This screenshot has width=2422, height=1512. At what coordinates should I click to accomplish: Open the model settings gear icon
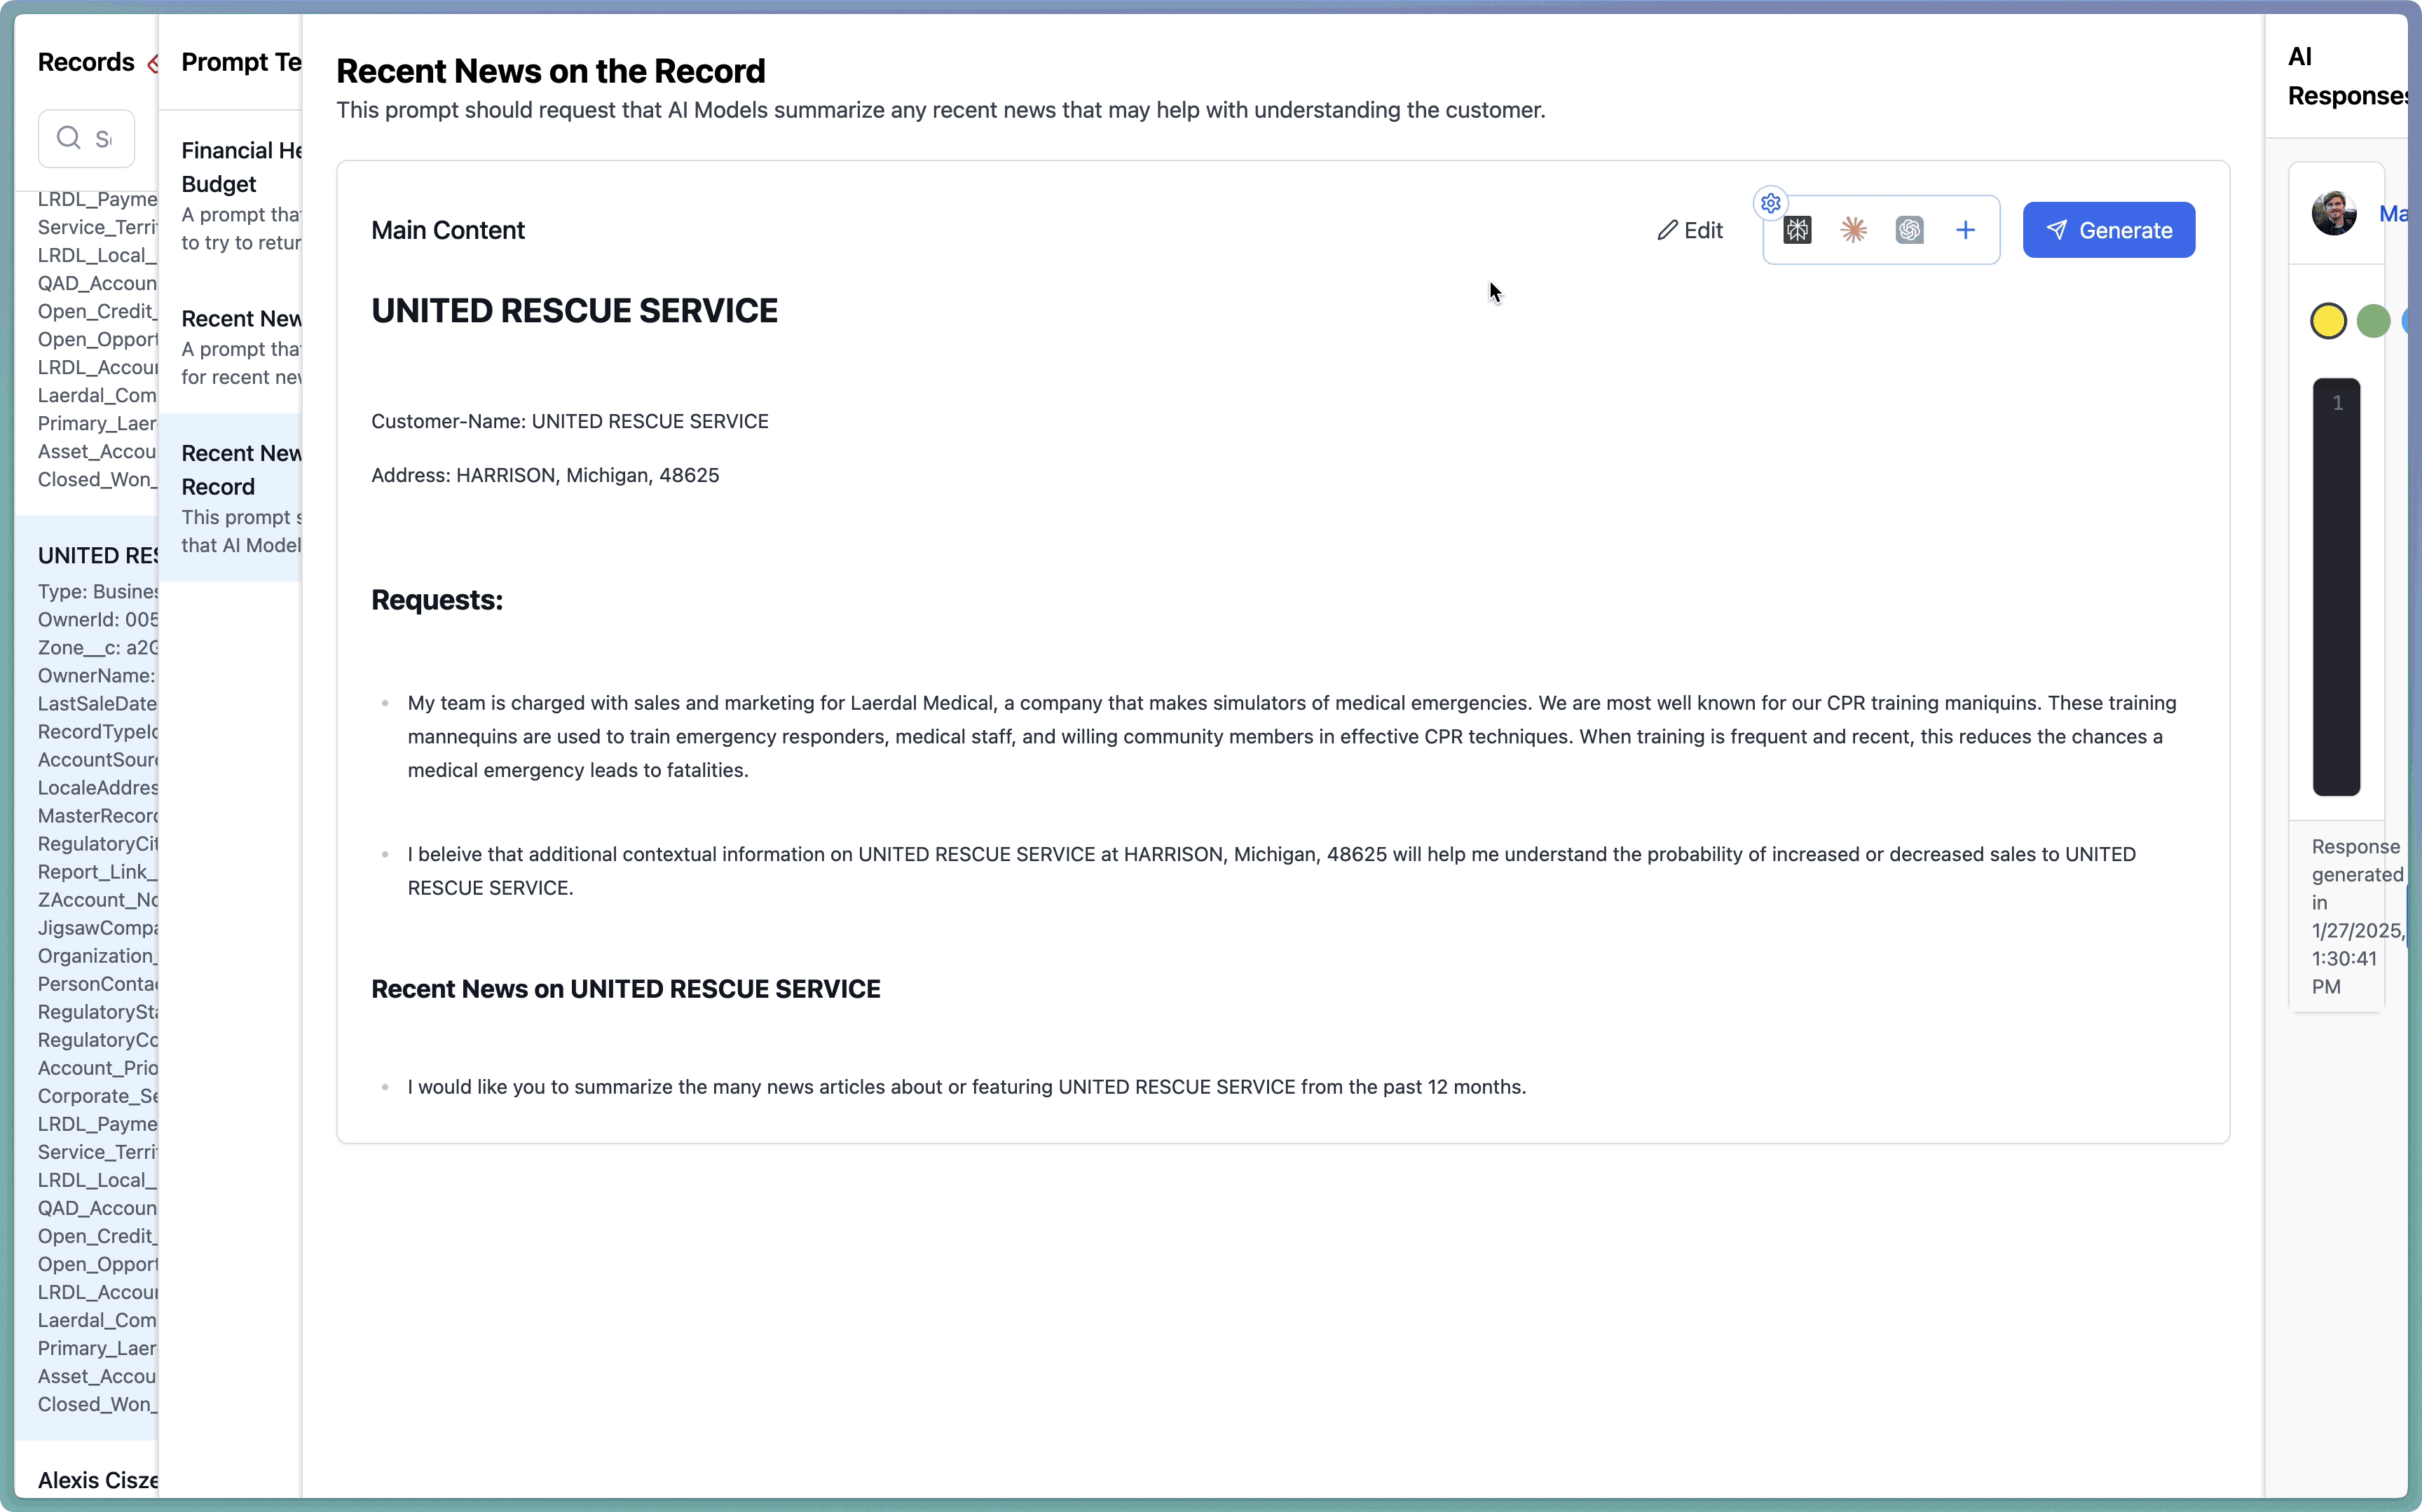click(1770, 203)
